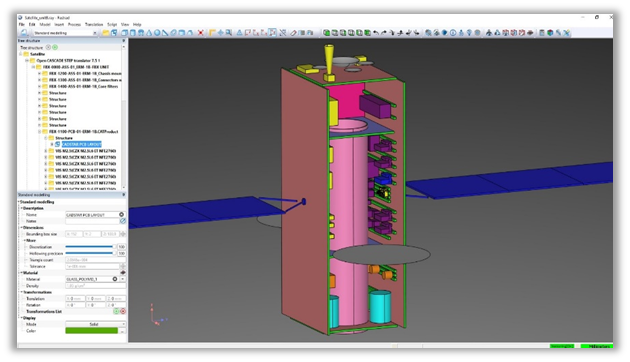Click the light bulb toolbar icon
The width and height of the screenshot is (630, 362).
point(469,33)
